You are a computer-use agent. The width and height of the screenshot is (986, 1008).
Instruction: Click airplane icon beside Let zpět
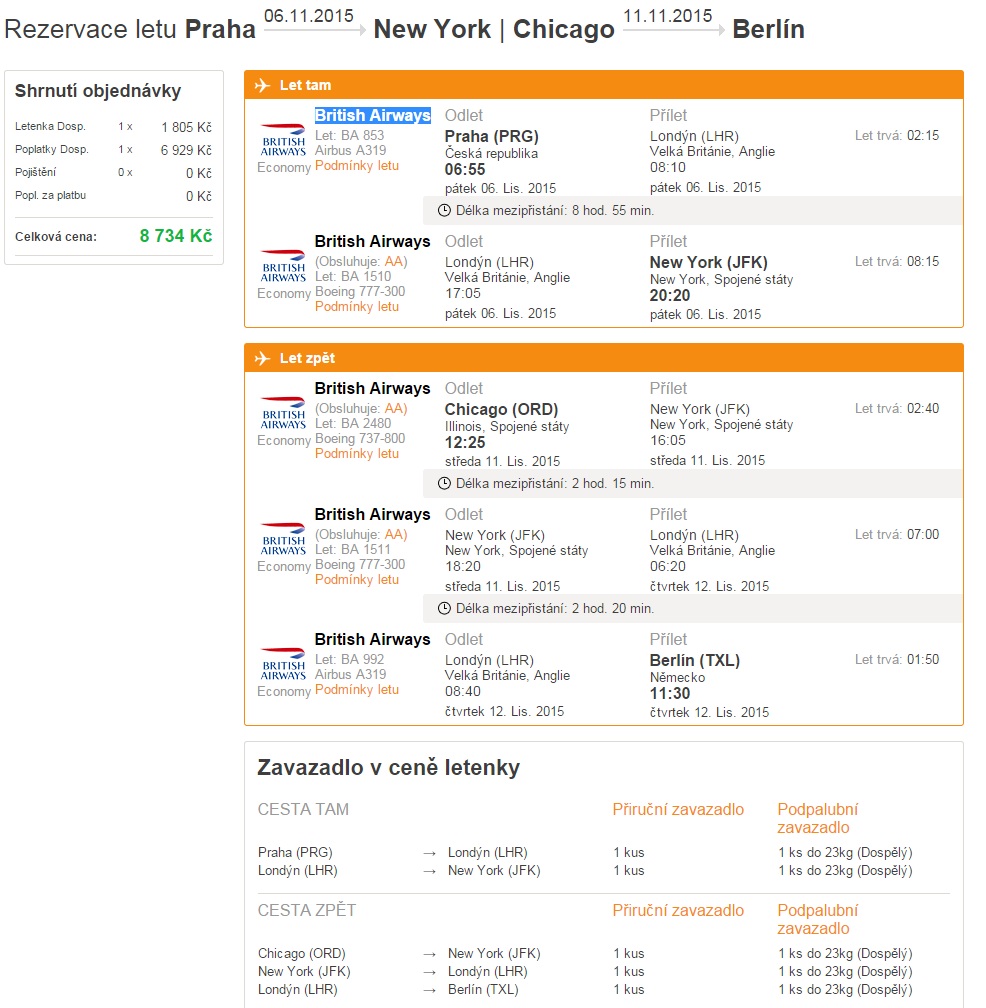262,358
